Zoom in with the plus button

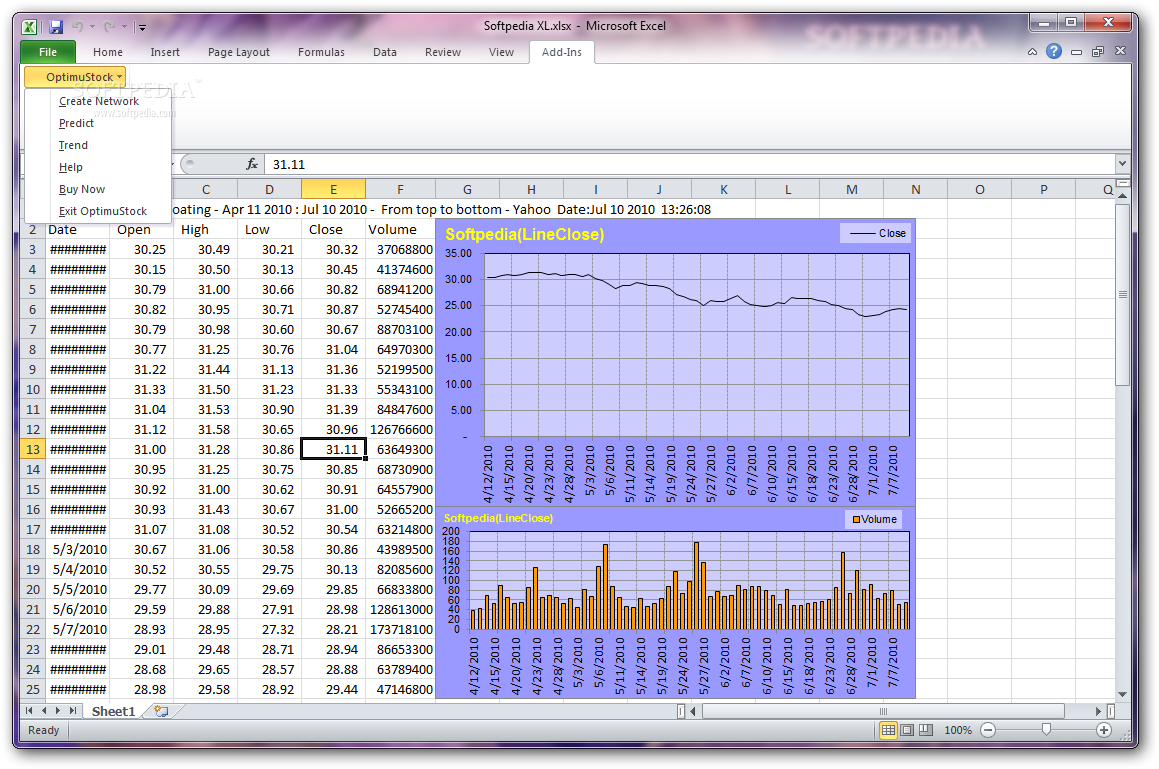tap(1104, 730)
